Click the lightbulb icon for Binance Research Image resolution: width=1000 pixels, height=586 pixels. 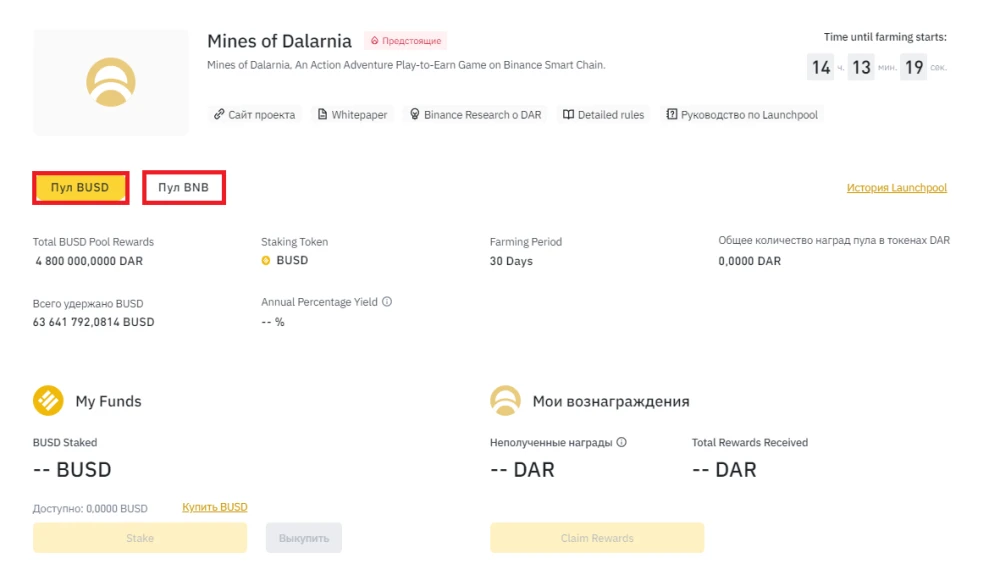pyautogui.click(x=415, y=114)
